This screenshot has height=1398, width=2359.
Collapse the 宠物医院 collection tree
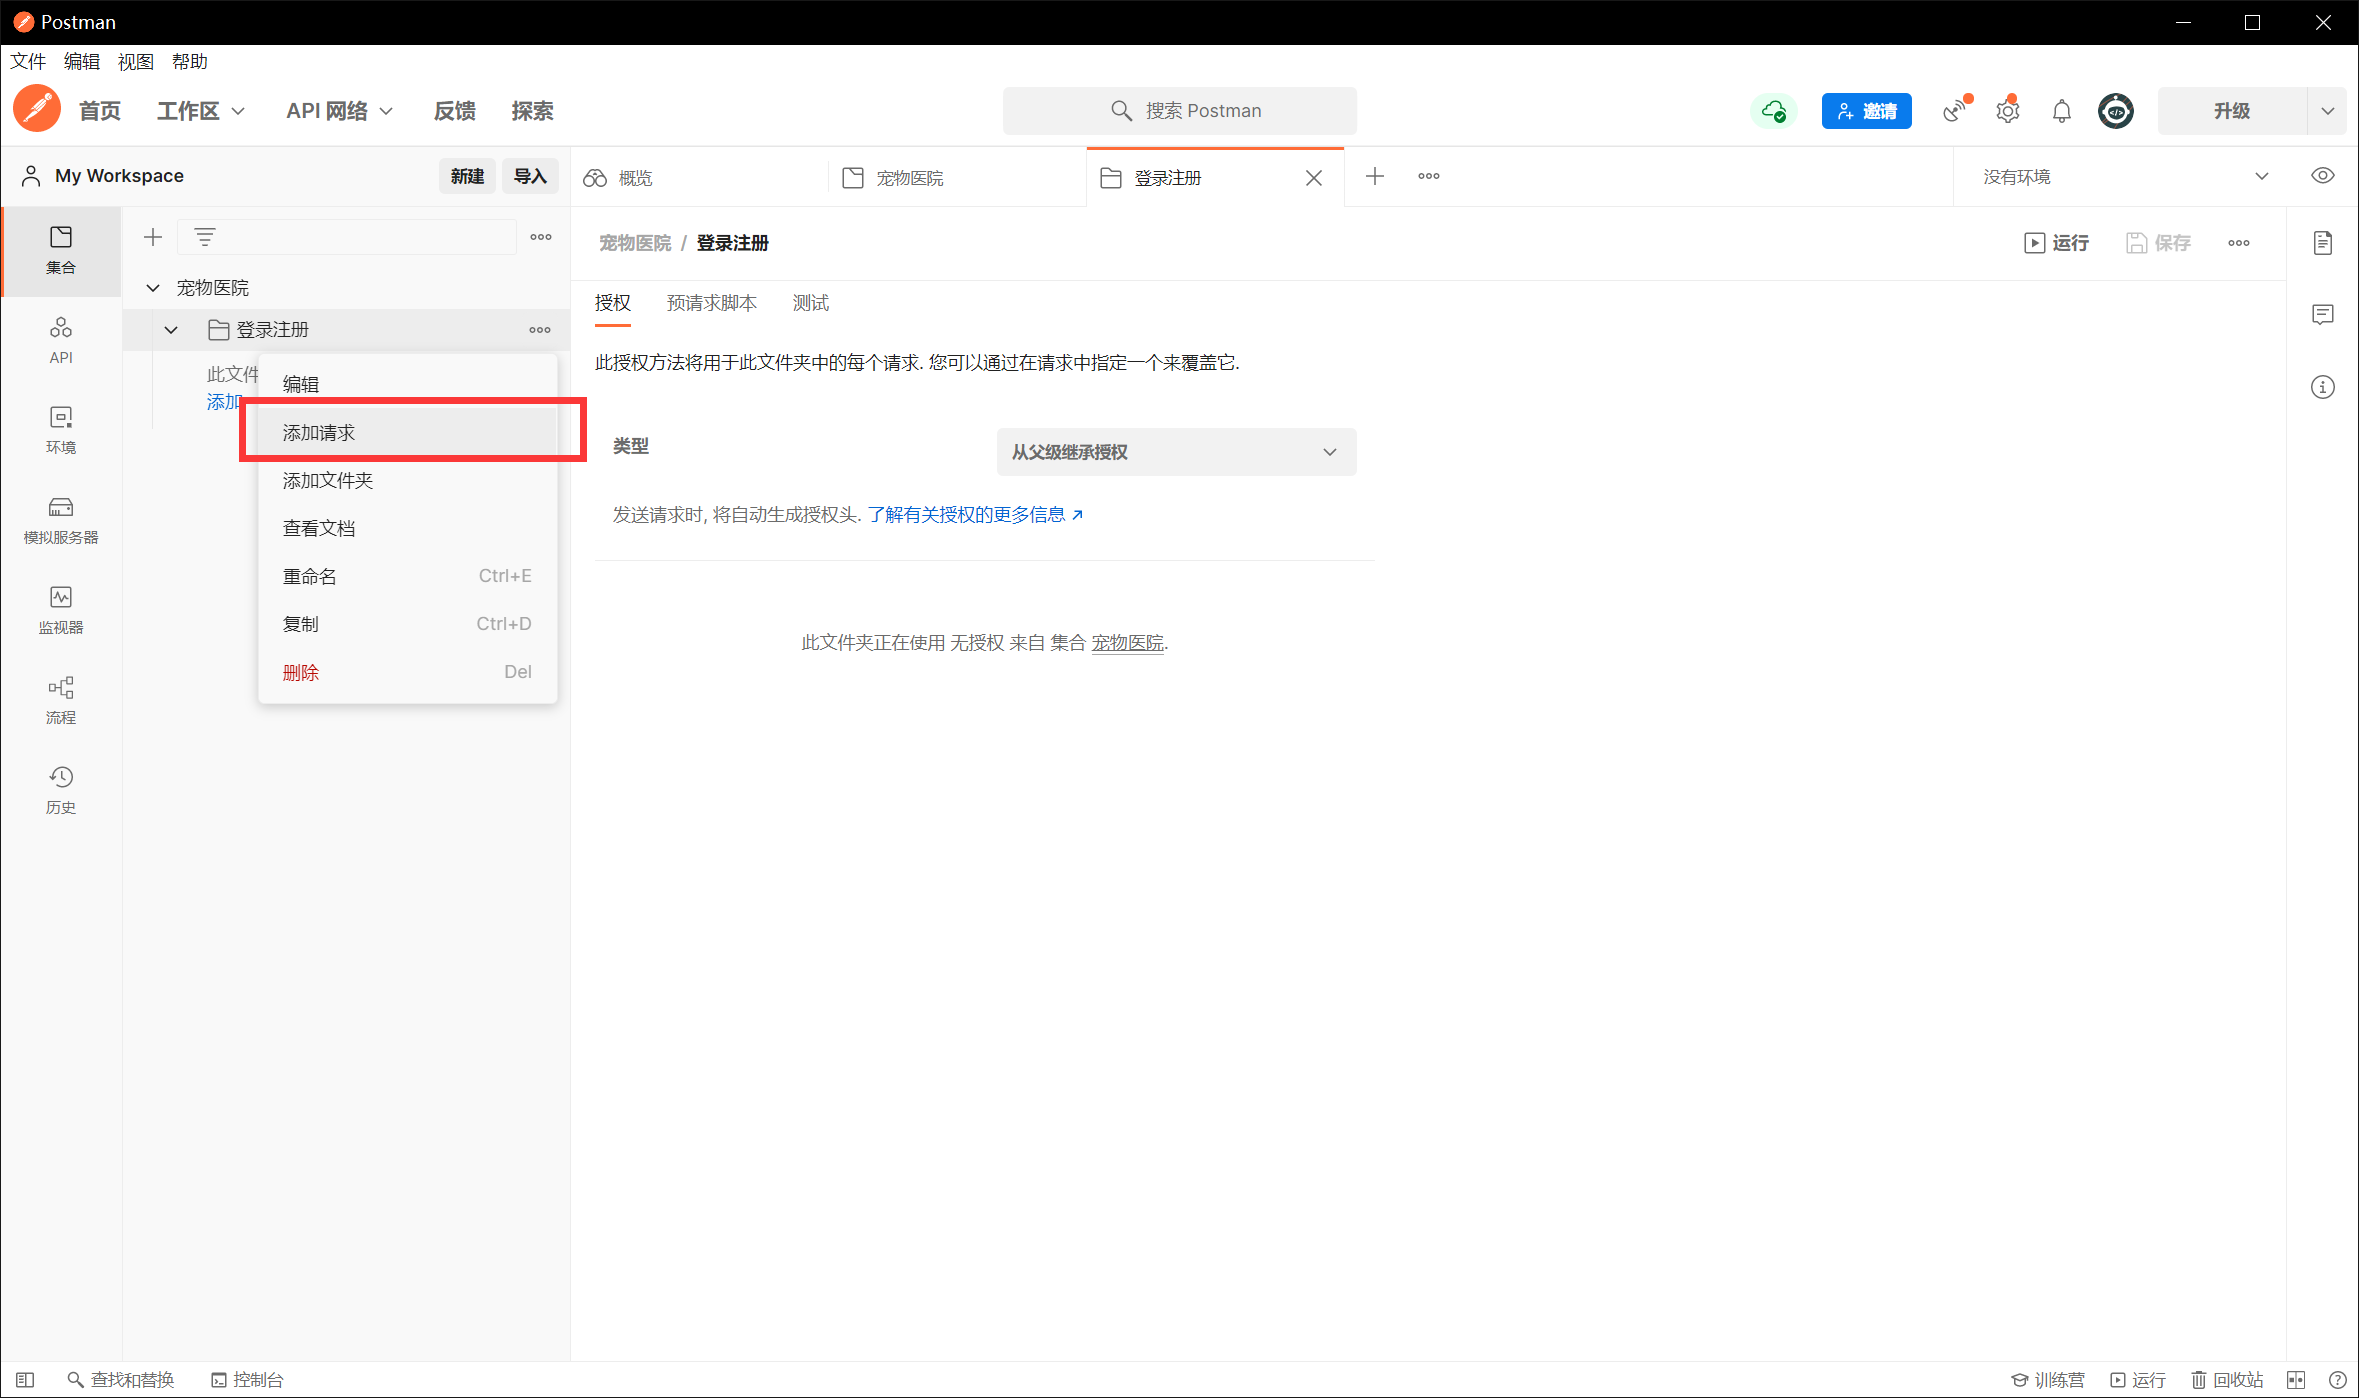pos(153,288)
